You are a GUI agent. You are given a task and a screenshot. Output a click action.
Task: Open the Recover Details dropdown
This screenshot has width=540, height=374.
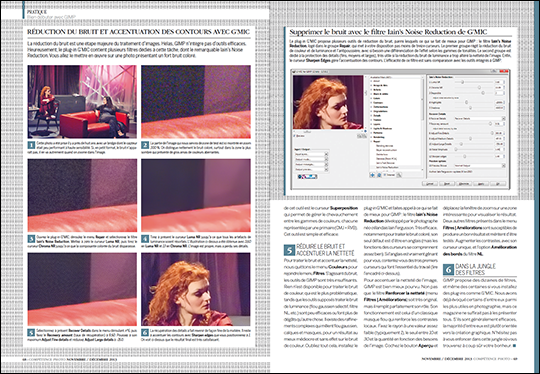pyautogui.click(x=480, y=118)
